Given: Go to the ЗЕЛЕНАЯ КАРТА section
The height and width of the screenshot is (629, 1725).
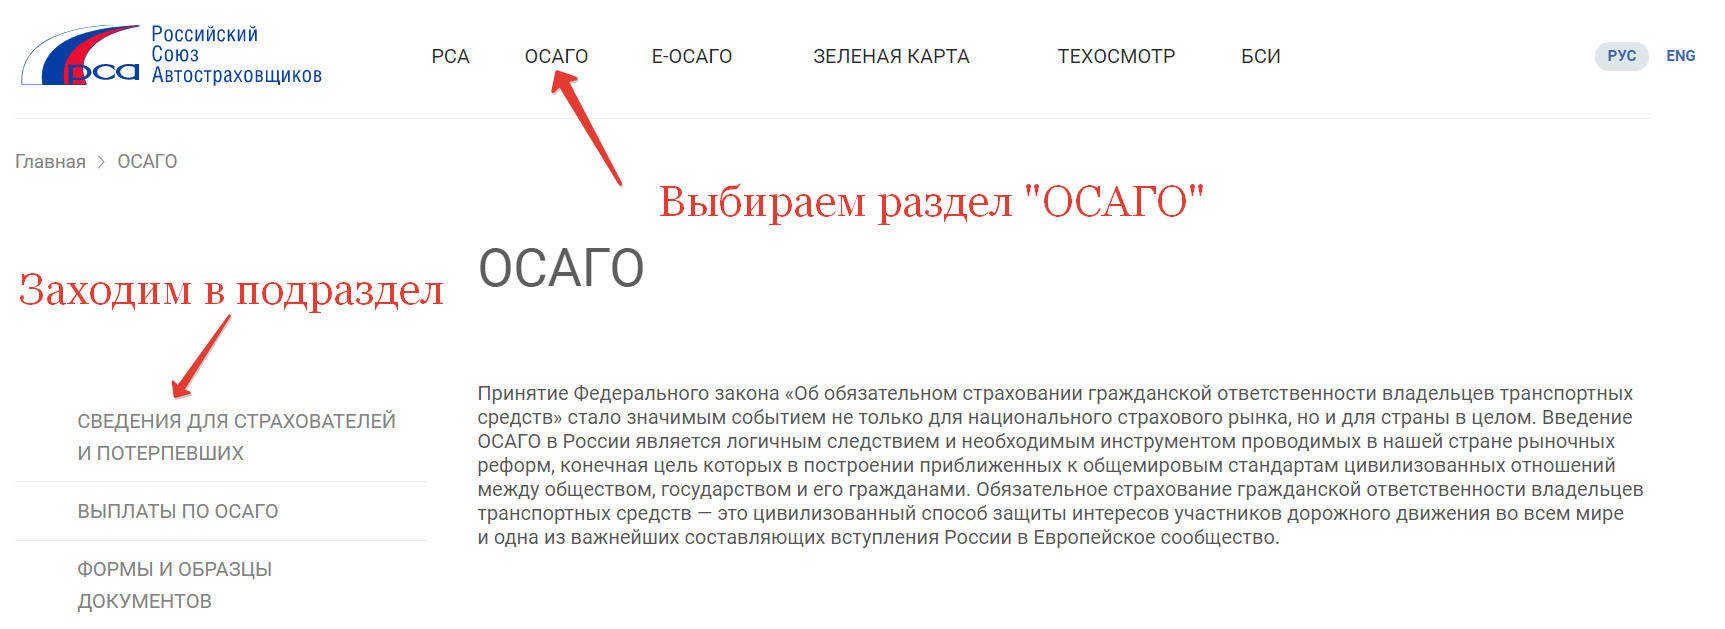Looking at the screenshot, I should pyautogui.click(x=891, y=57).
